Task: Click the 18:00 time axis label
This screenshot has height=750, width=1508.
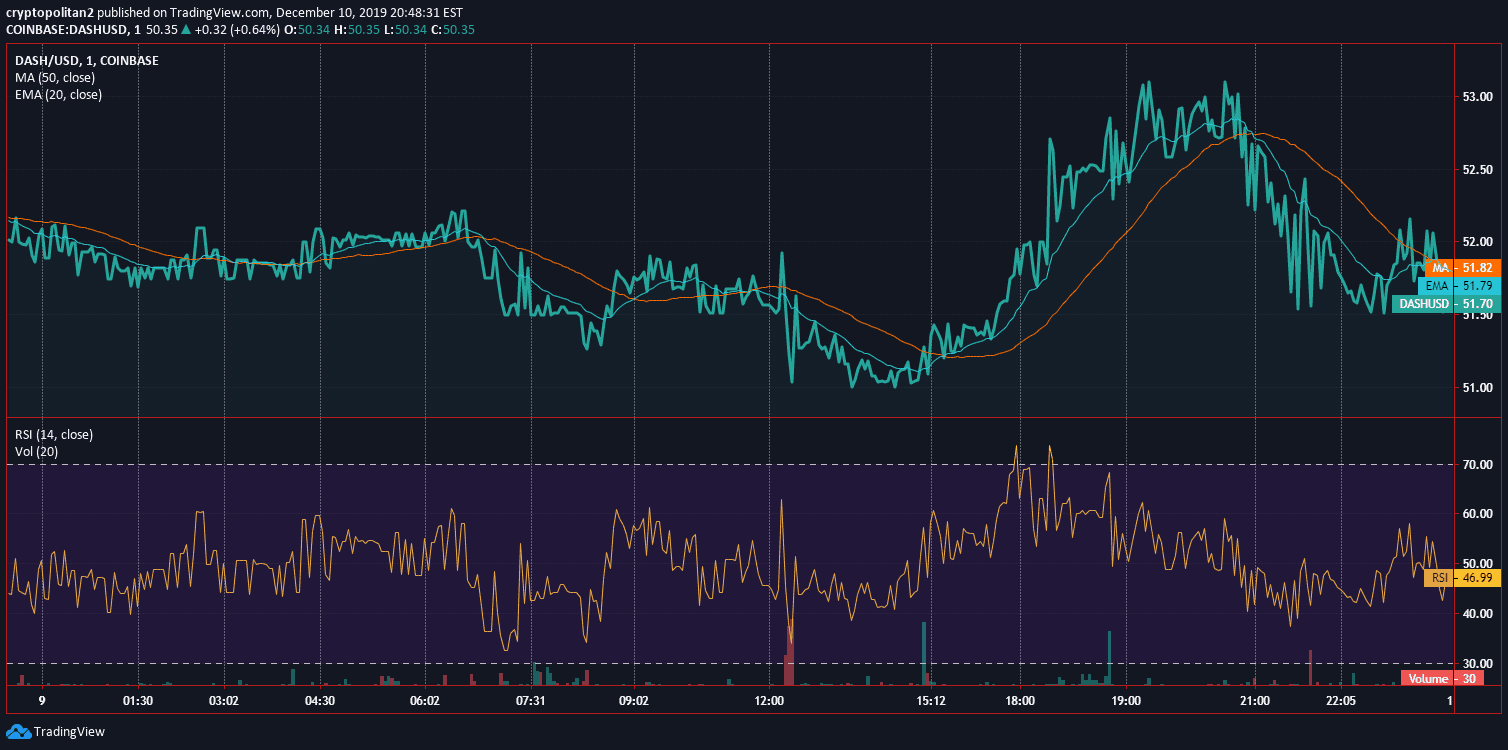Action: pos(1020,701)
